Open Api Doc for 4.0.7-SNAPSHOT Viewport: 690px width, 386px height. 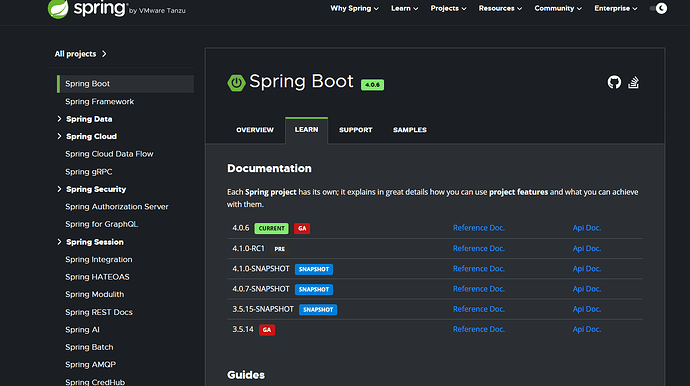[587, 289]
